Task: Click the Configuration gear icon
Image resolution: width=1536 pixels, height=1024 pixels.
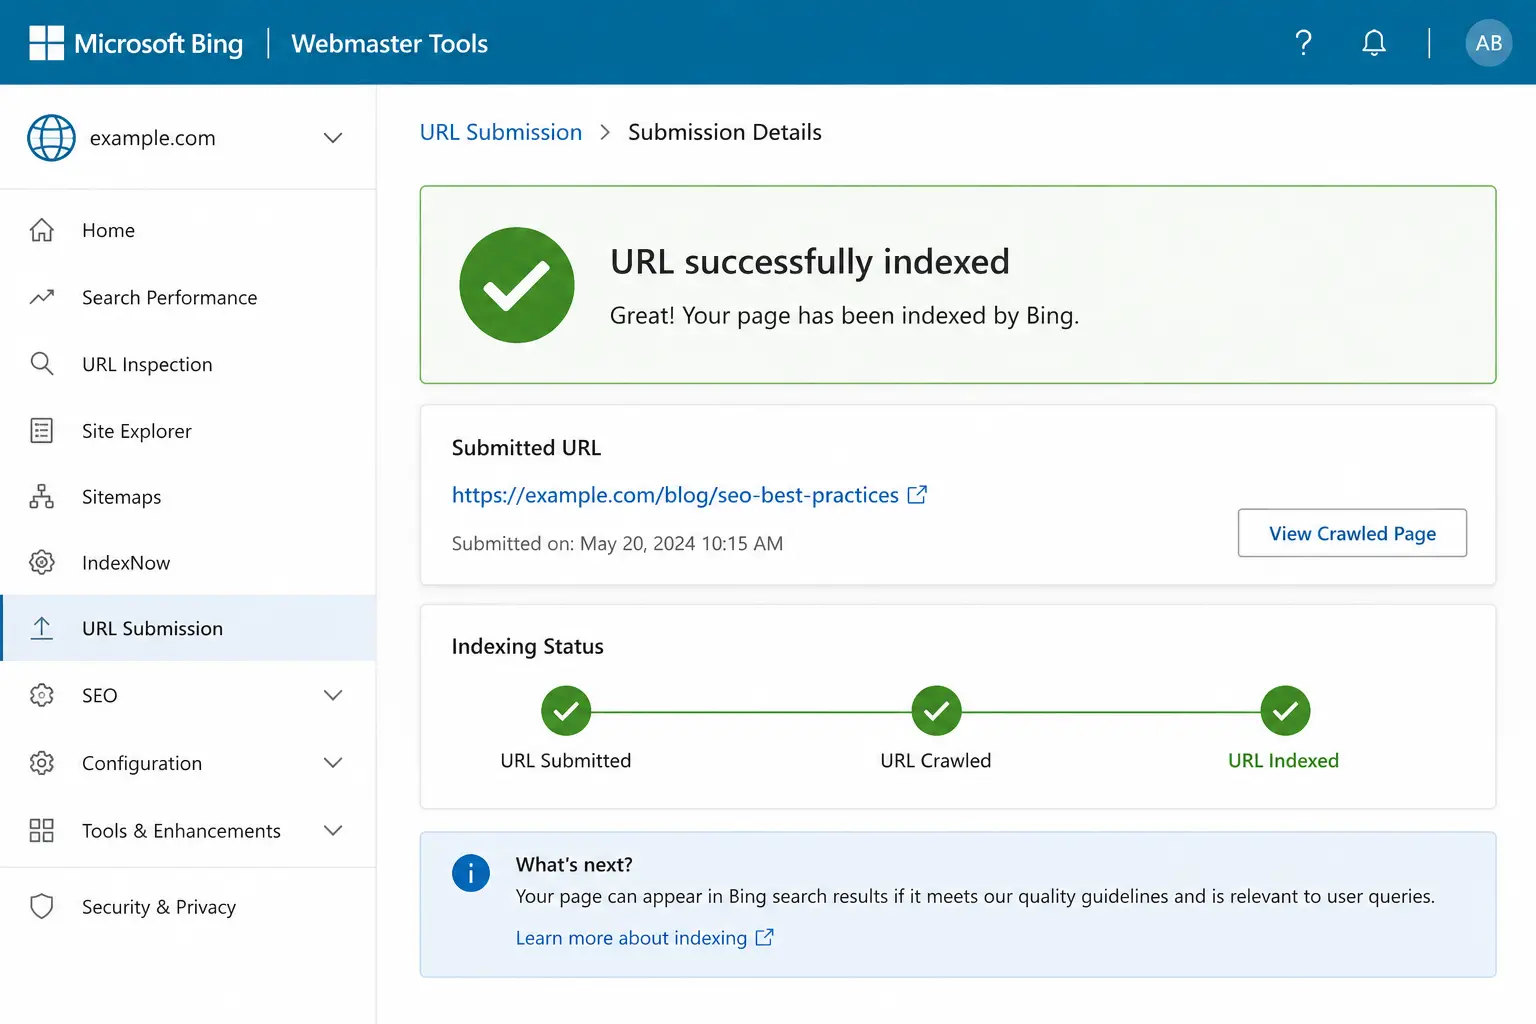Action: [x=42, y=763]
